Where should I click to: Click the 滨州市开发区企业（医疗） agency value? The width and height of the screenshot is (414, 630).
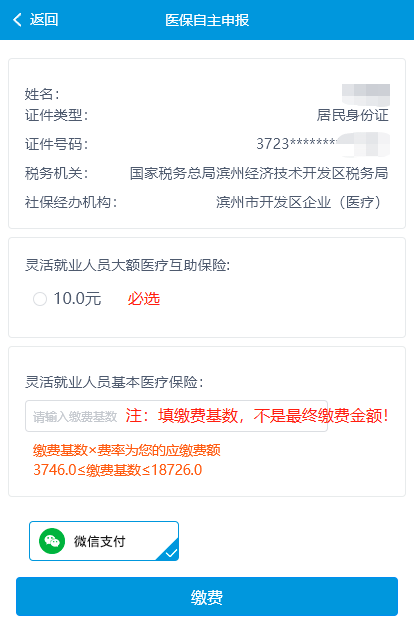pos(299,202)
